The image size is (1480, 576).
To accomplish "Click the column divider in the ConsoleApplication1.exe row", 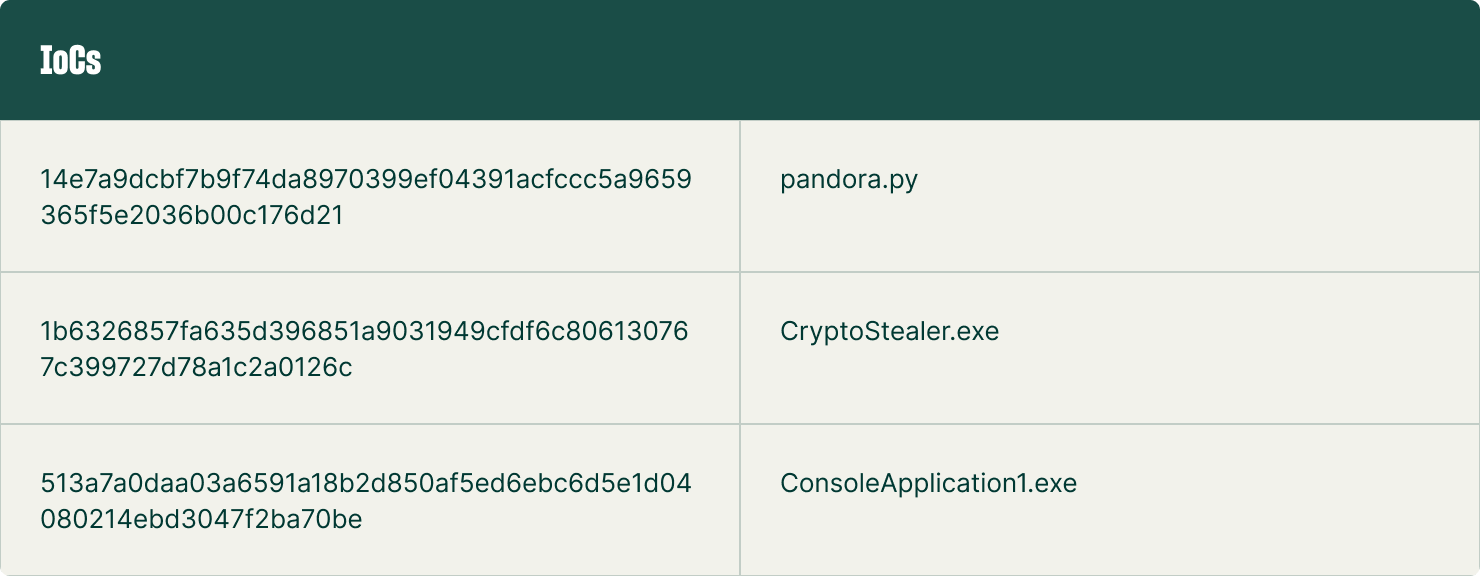I will 740,500.
